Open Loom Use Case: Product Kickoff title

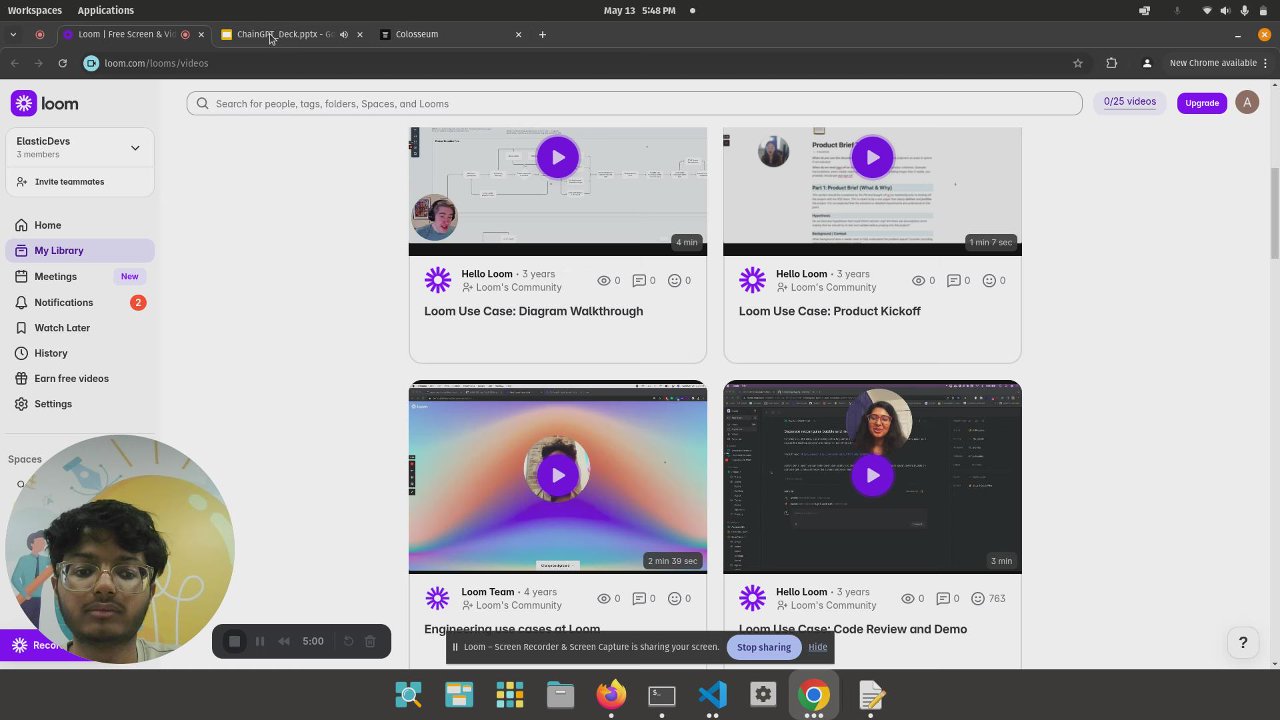(x=830, y=311)
